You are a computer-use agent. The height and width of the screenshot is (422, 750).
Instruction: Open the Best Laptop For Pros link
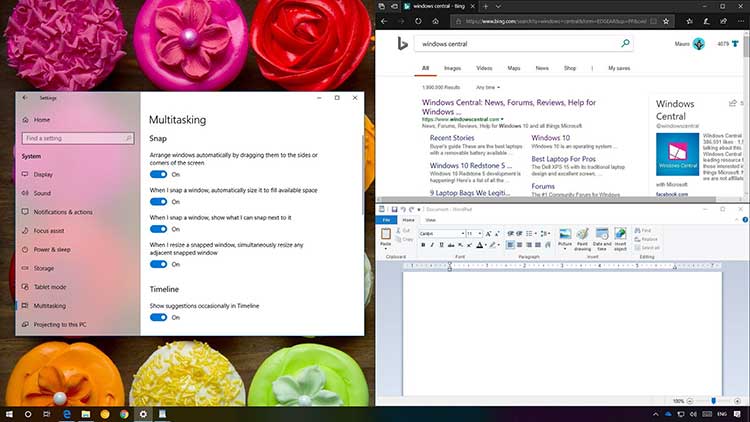[x=563, y=159]
